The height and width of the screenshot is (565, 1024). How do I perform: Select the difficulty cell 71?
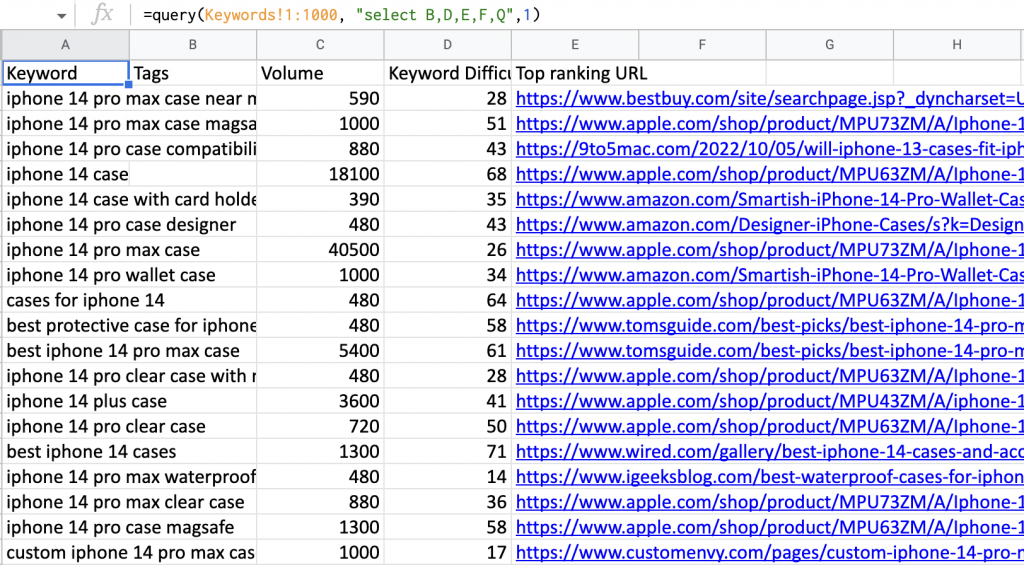coord(447,451)
